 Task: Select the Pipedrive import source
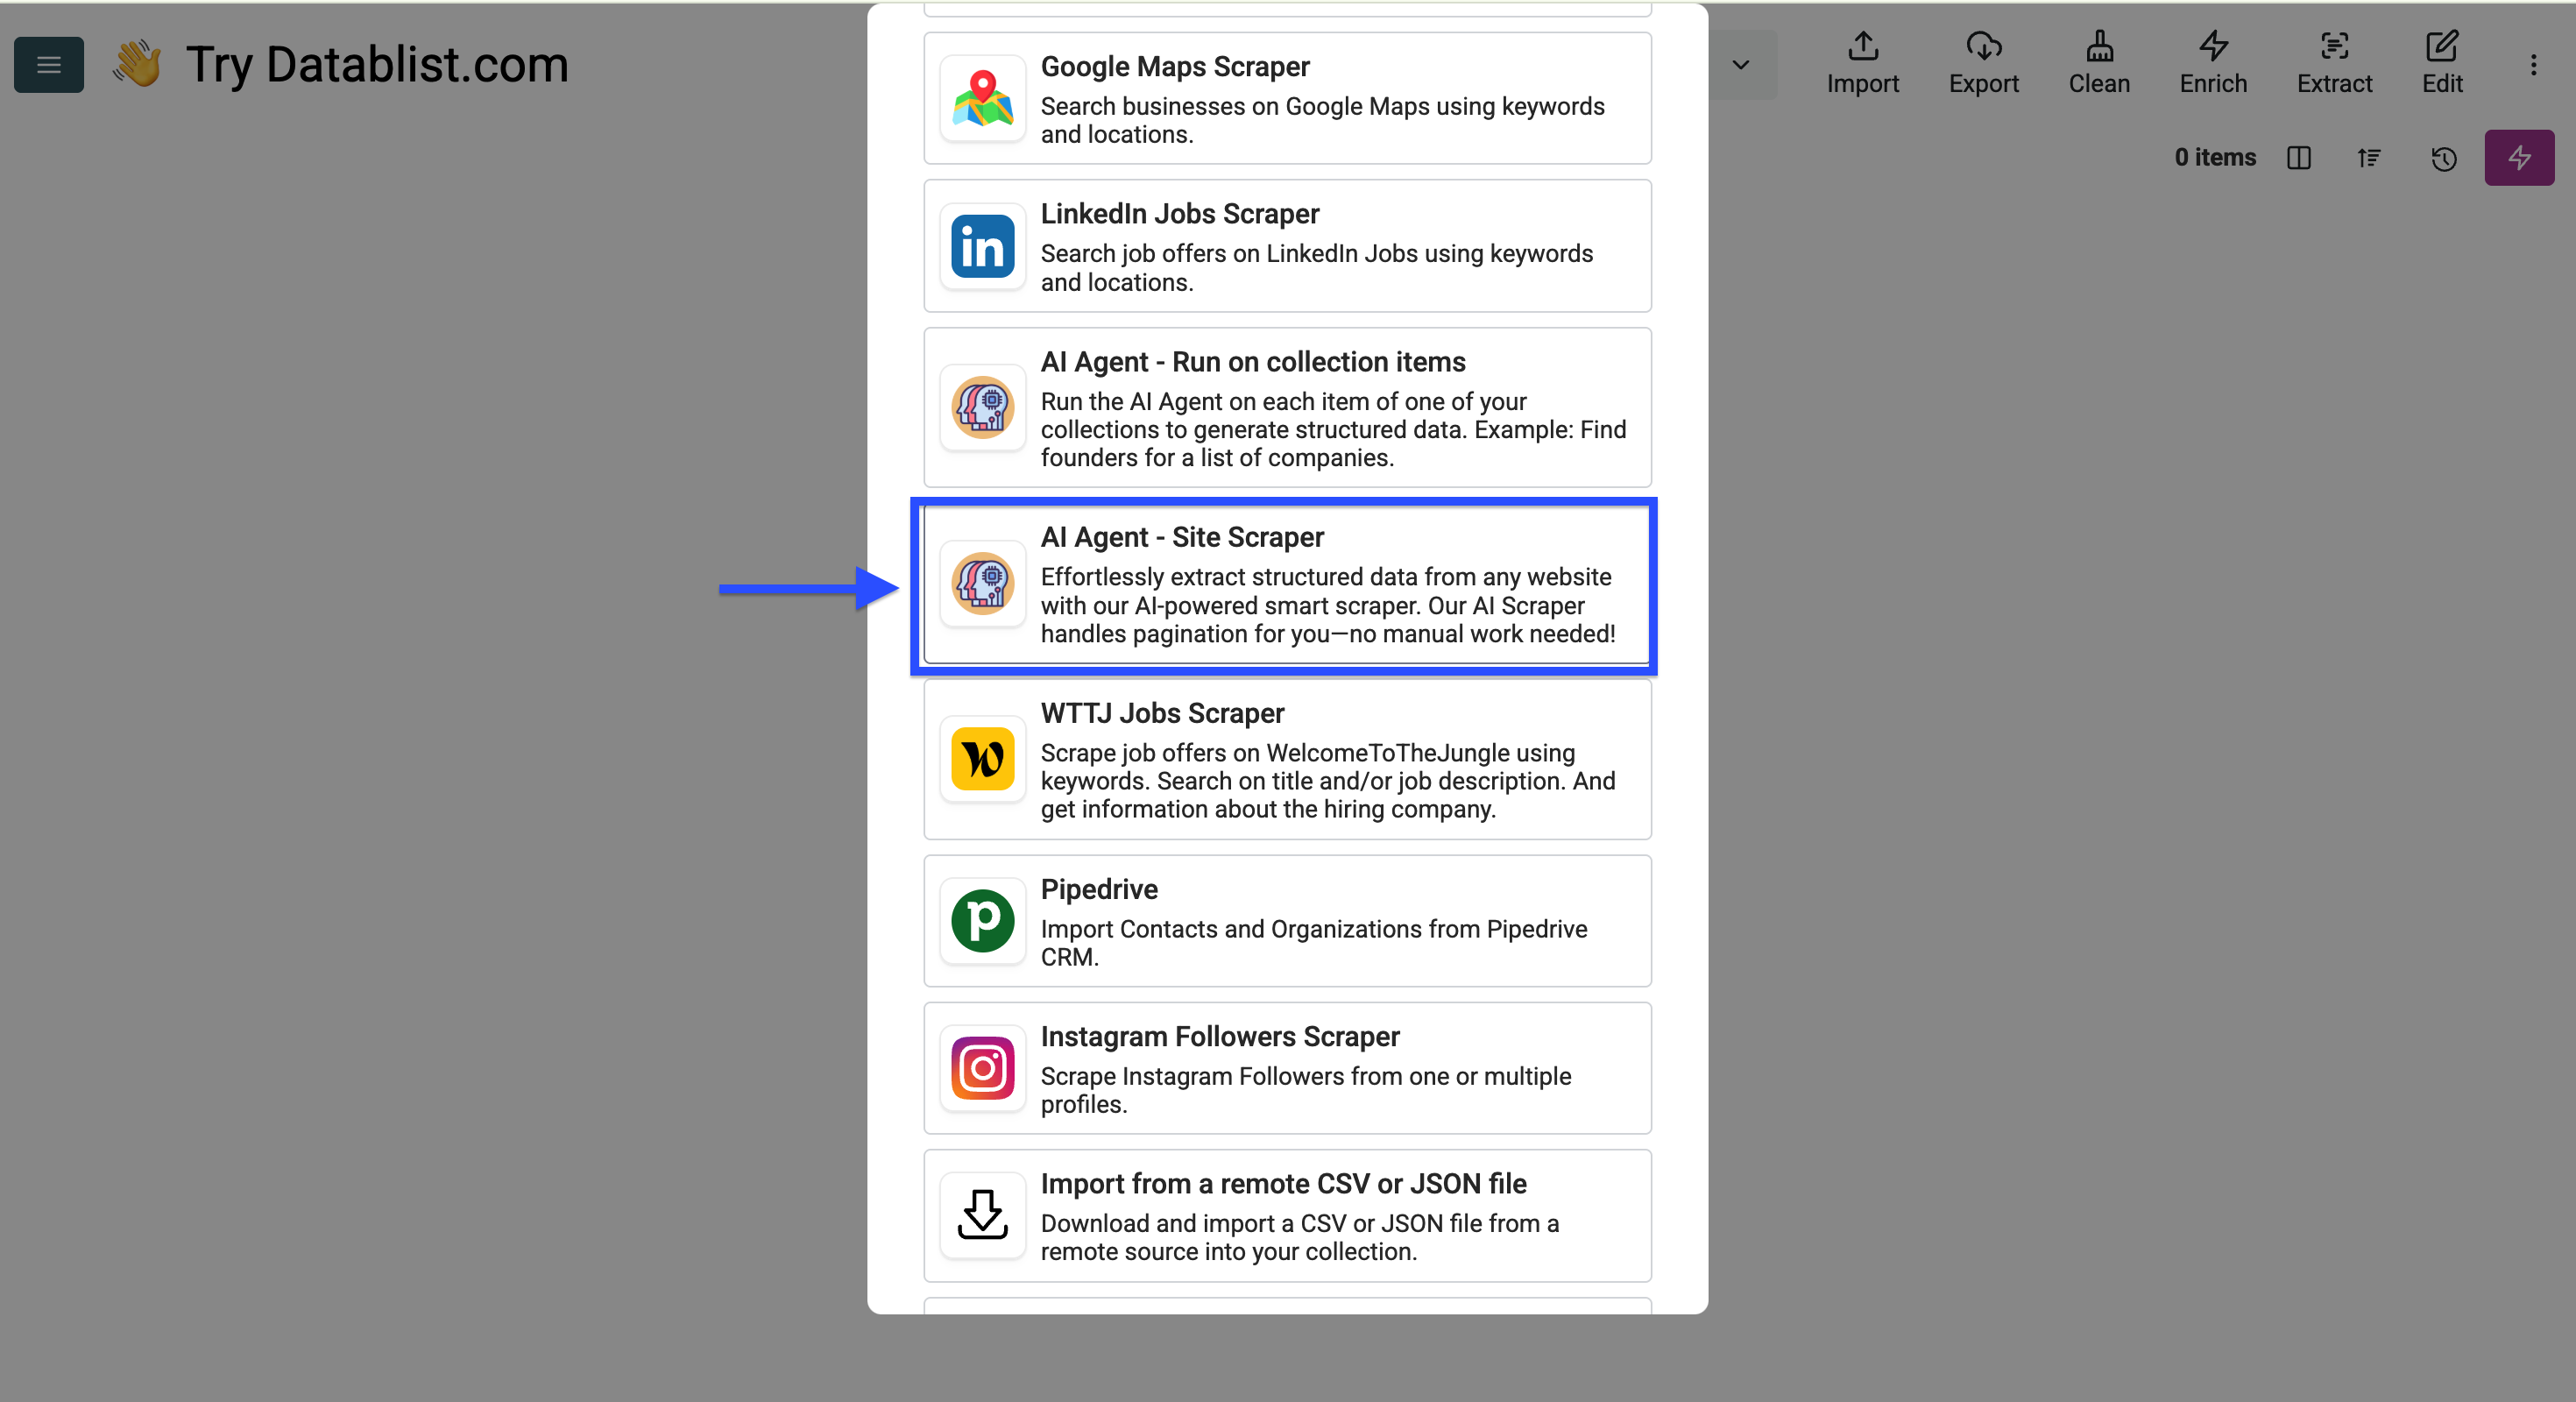(1287, 921)
